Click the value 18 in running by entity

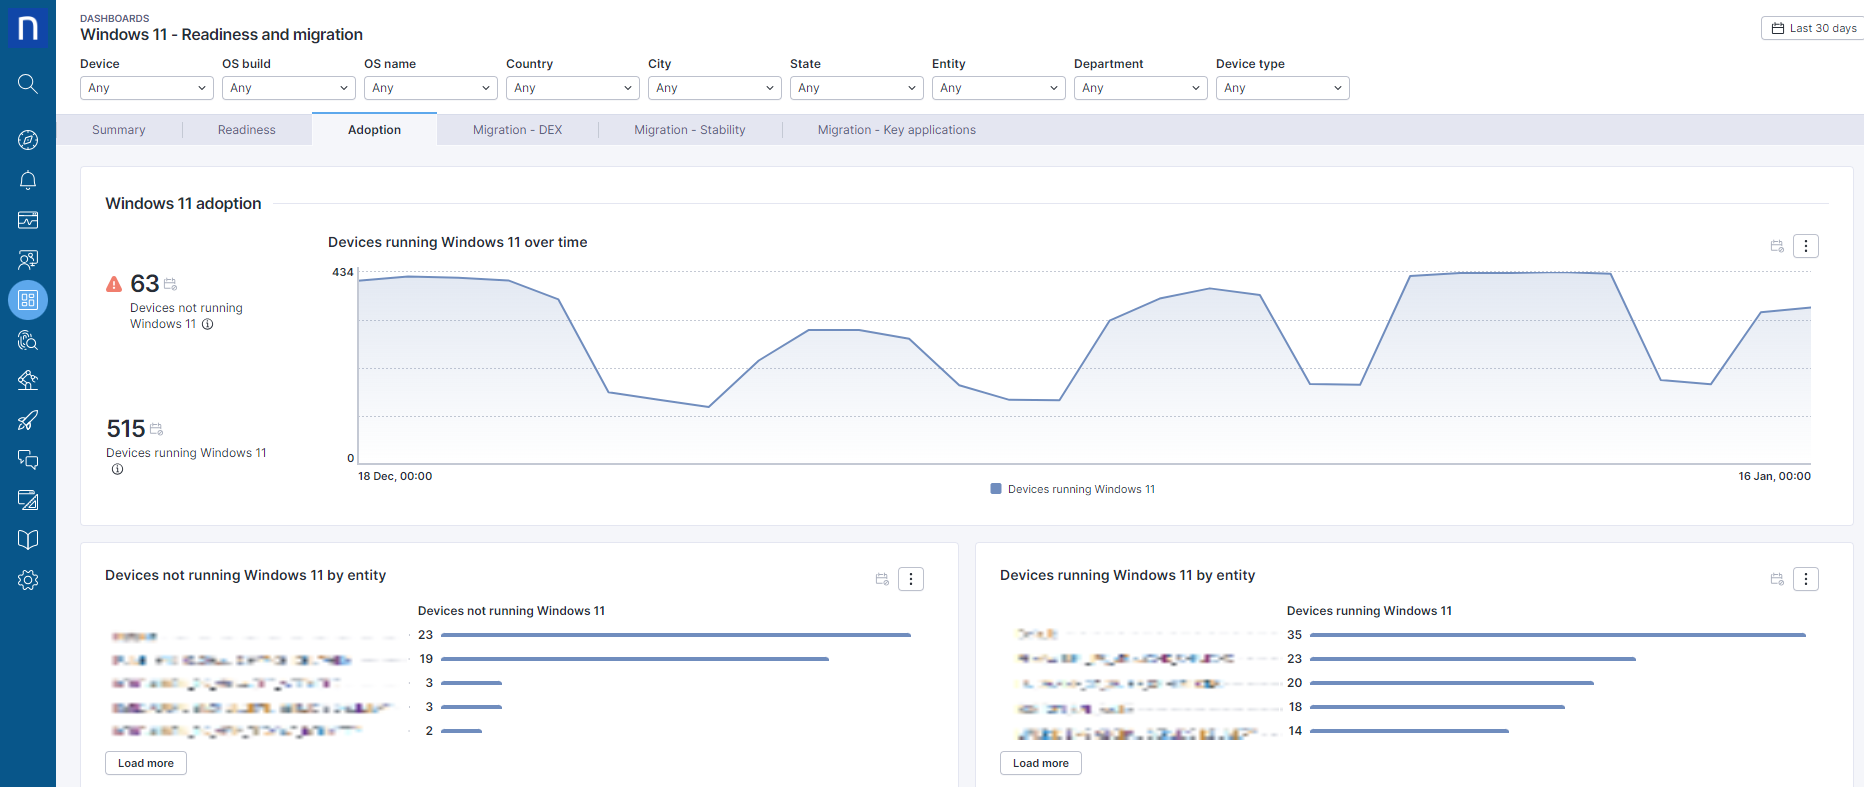1295,707
